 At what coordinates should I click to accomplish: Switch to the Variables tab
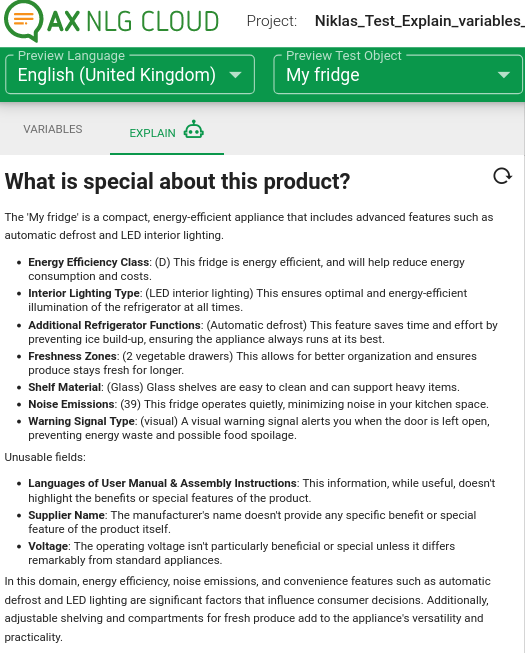click(x=53, y=129)
